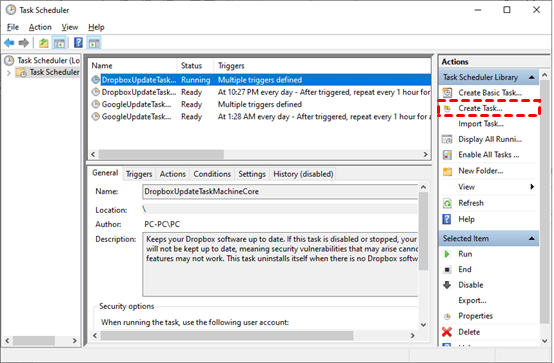
Task: Click Import Task... action
Action: coord(481,124)
